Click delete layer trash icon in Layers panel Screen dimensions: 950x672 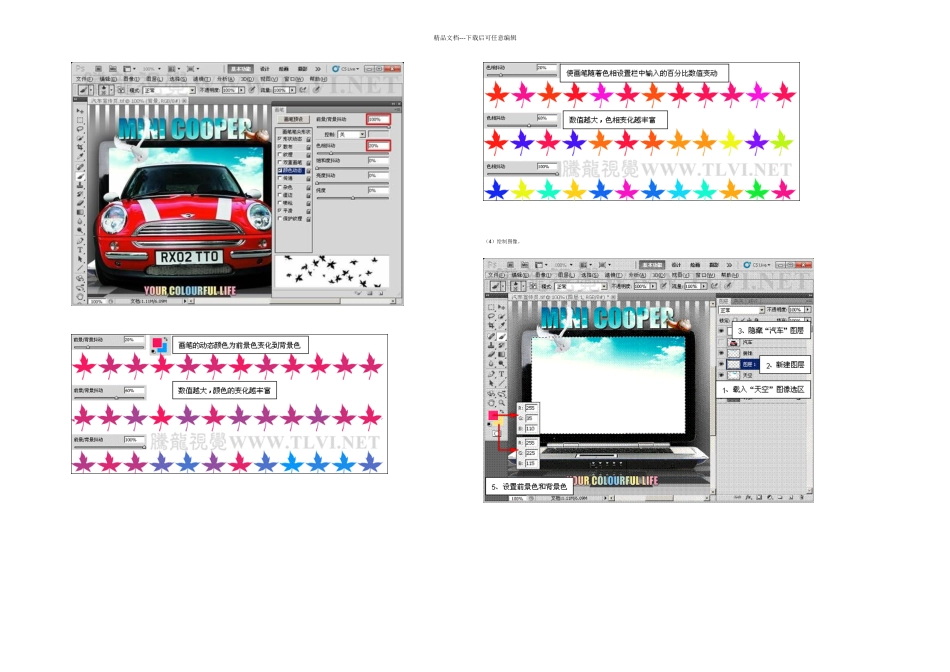coord(802,497)
